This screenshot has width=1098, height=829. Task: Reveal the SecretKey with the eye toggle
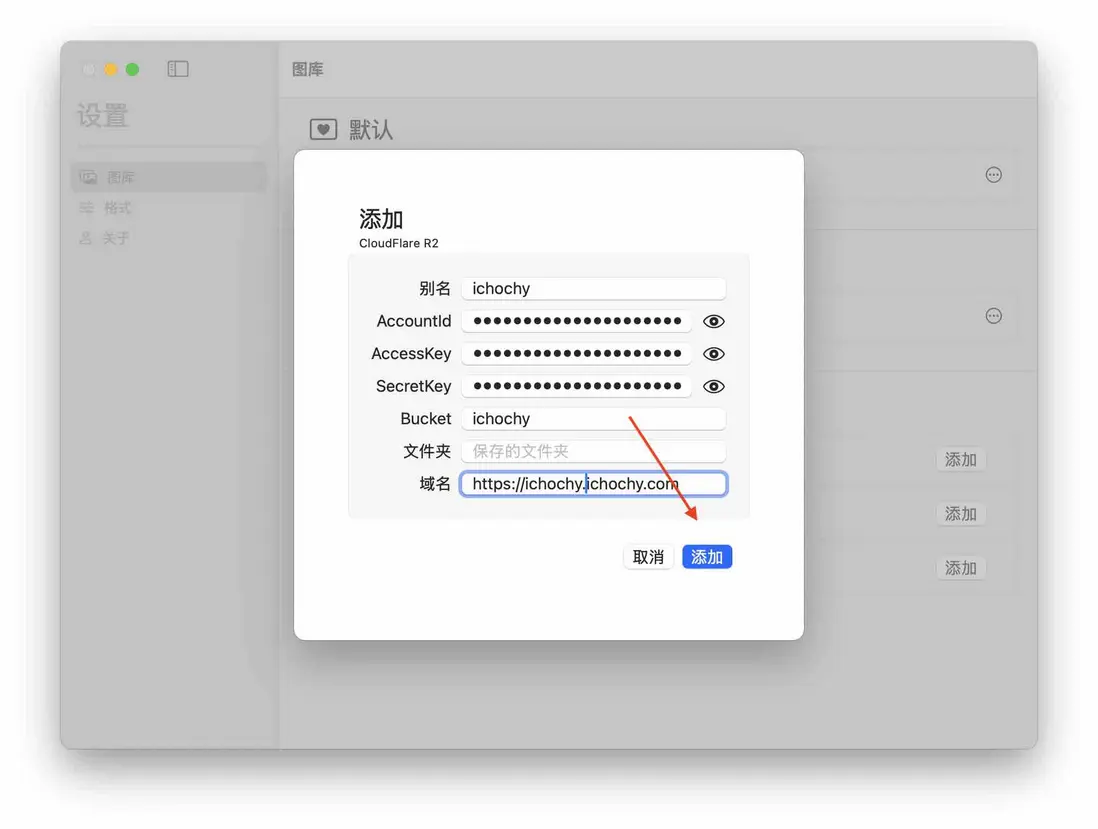pyautogui.click(x=713, y=385)
